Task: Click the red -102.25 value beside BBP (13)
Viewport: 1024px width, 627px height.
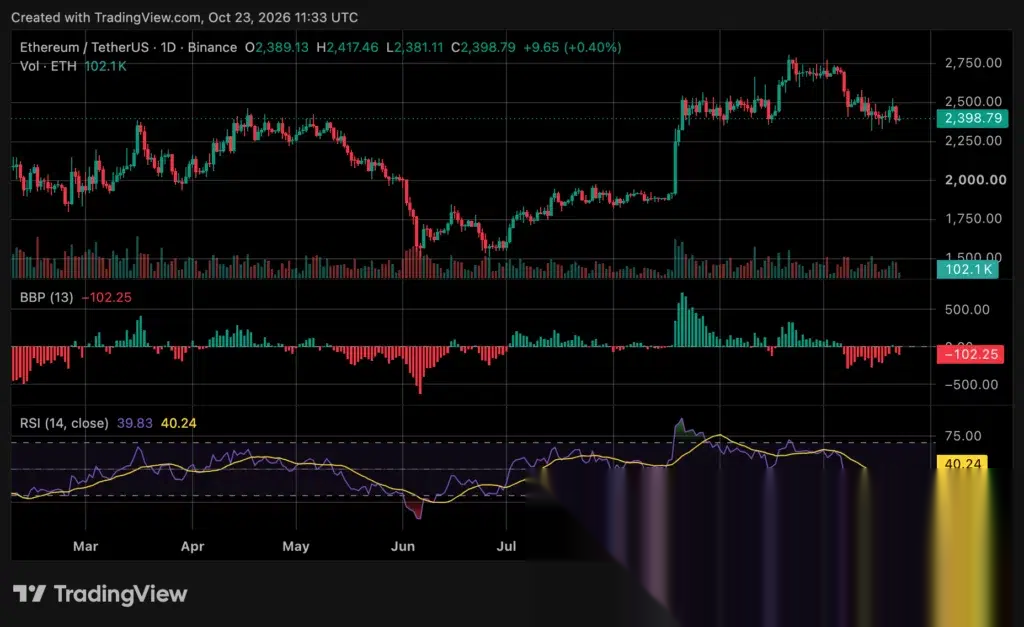Action: coord(106,297)
